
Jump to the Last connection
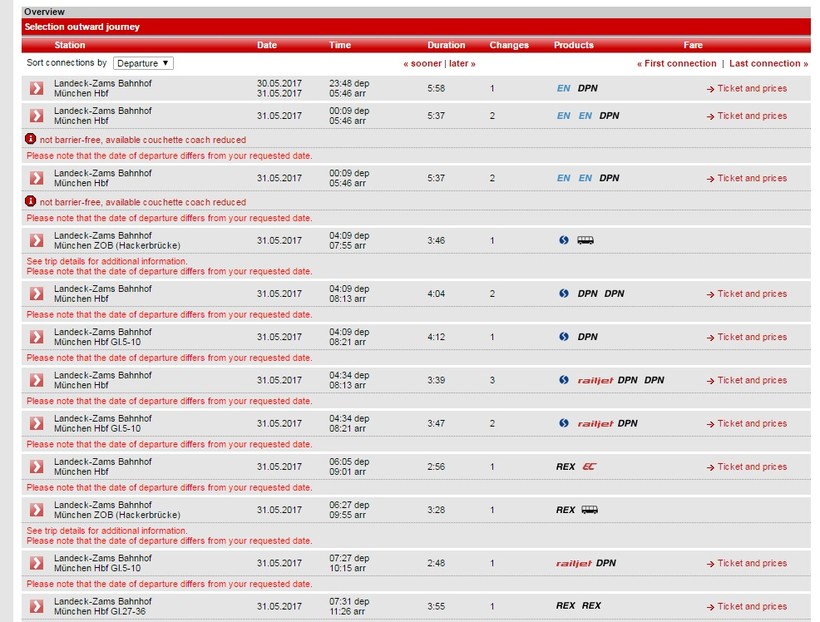point(768,63)
